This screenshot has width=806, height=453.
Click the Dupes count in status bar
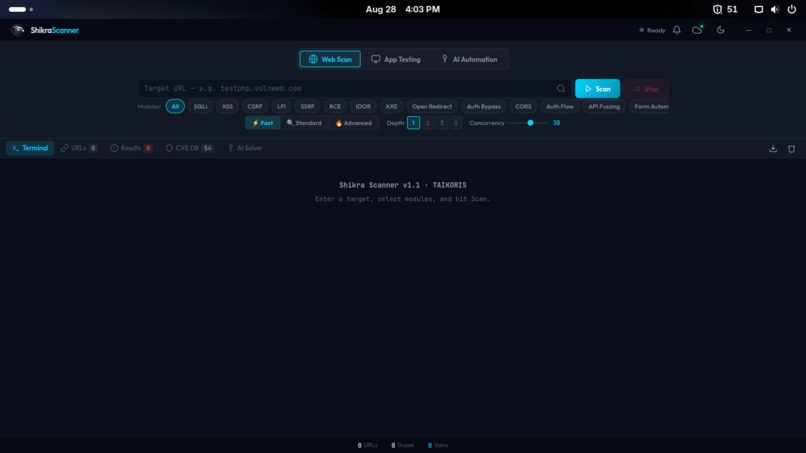[402, 445]
